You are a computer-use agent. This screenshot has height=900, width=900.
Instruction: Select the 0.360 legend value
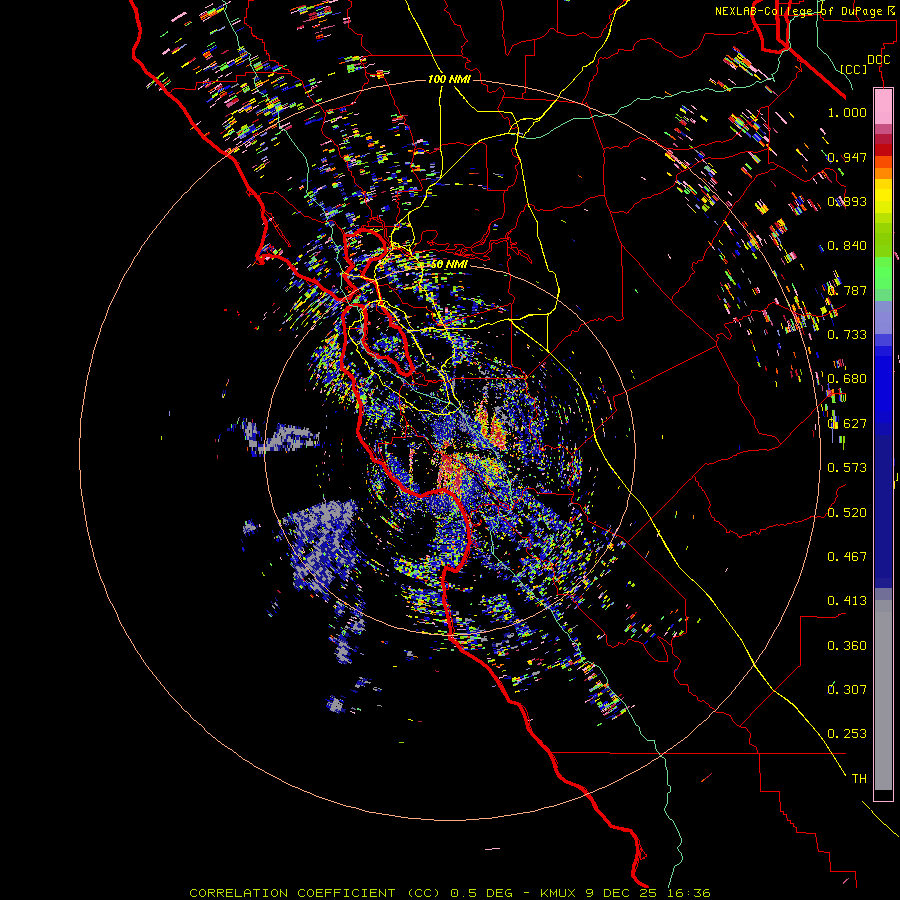[x=847, y=645]
